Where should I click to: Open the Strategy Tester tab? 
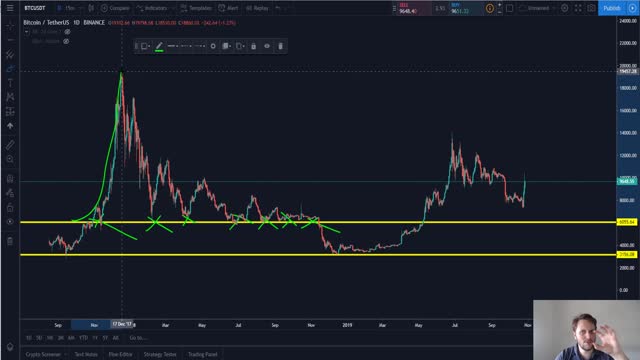pyautogui.click(x=160, y=354)
